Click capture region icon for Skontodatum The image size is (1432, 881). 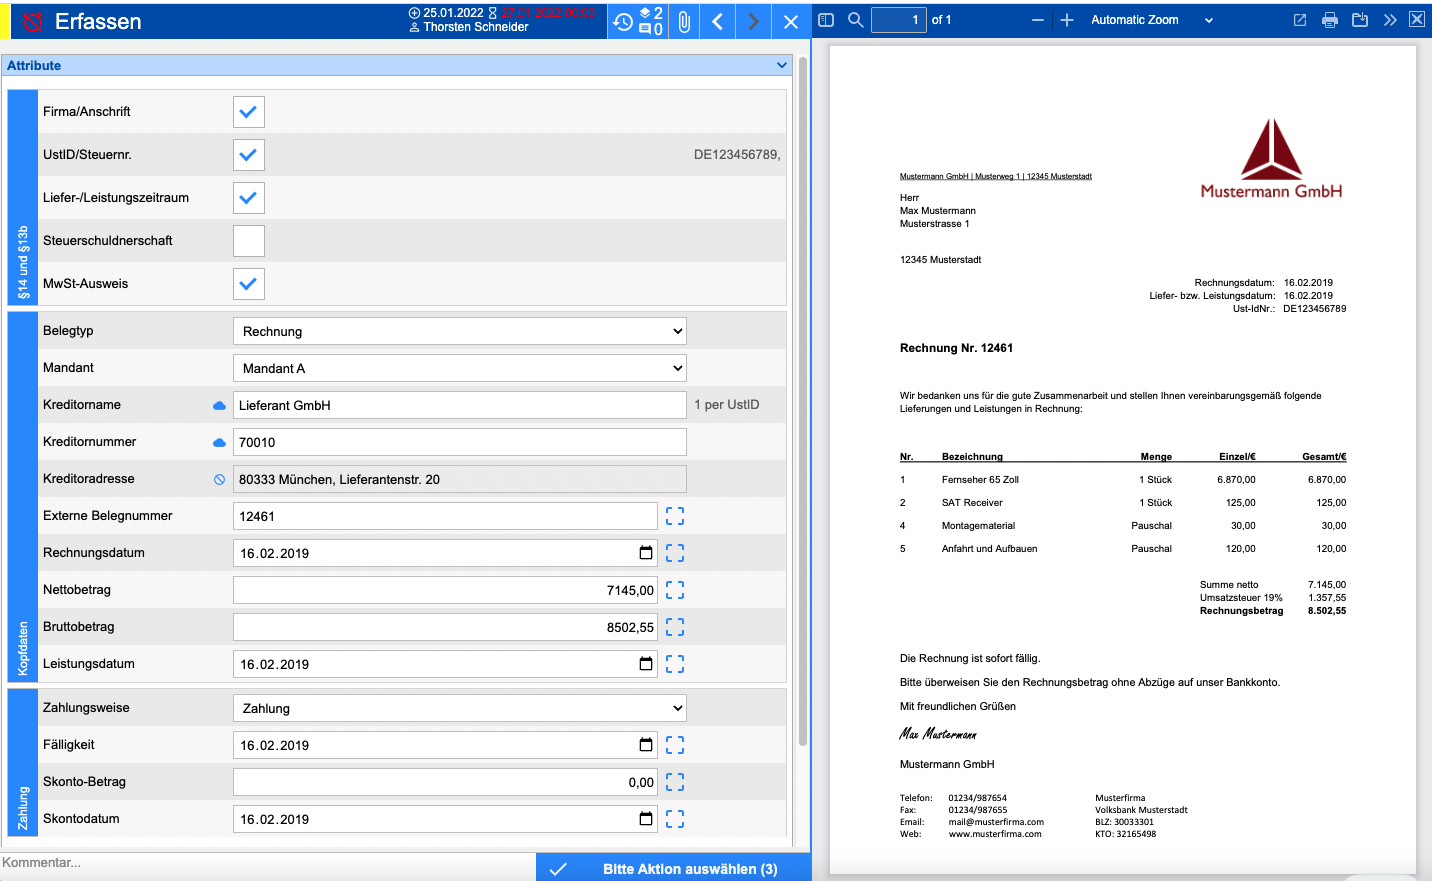pyautogui.click(x=675, y=819)
